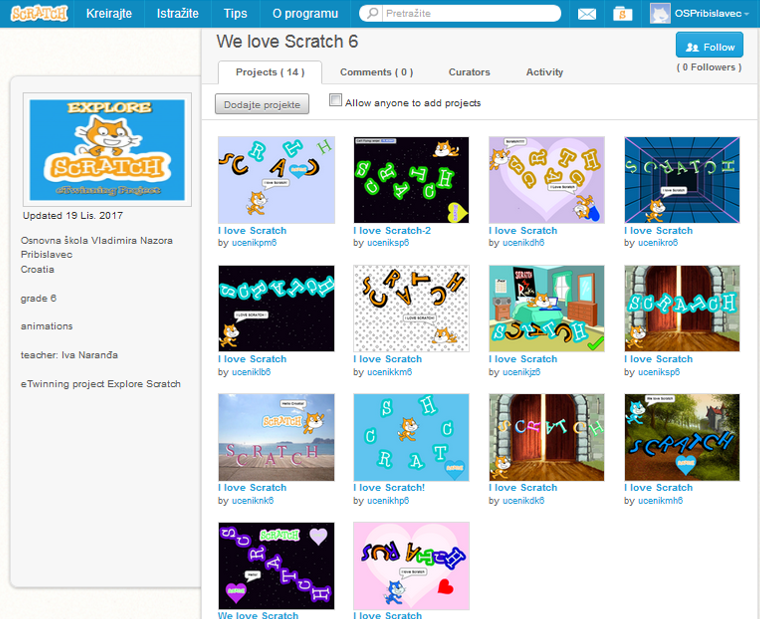This screenshot has height=619, width=760.
Task: Open forest path project thumbnail by ucenikmh6
Action: pyautogui.click(x=682, y=437)
